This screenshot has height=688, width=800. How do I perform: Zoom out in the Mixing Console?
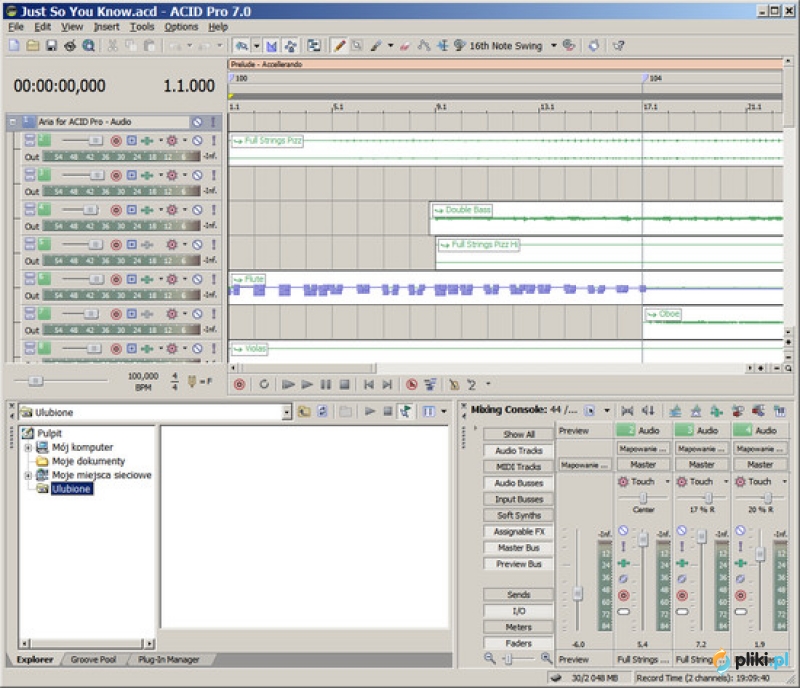click(490, 658)
